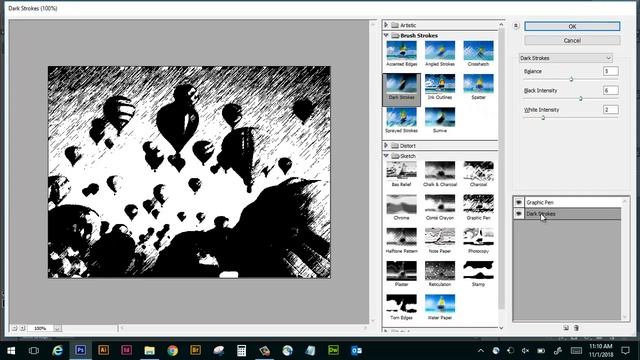Create a new effect layer
Image resolution: width=640 pixels, height=360 pixels.
click(566, 328)
